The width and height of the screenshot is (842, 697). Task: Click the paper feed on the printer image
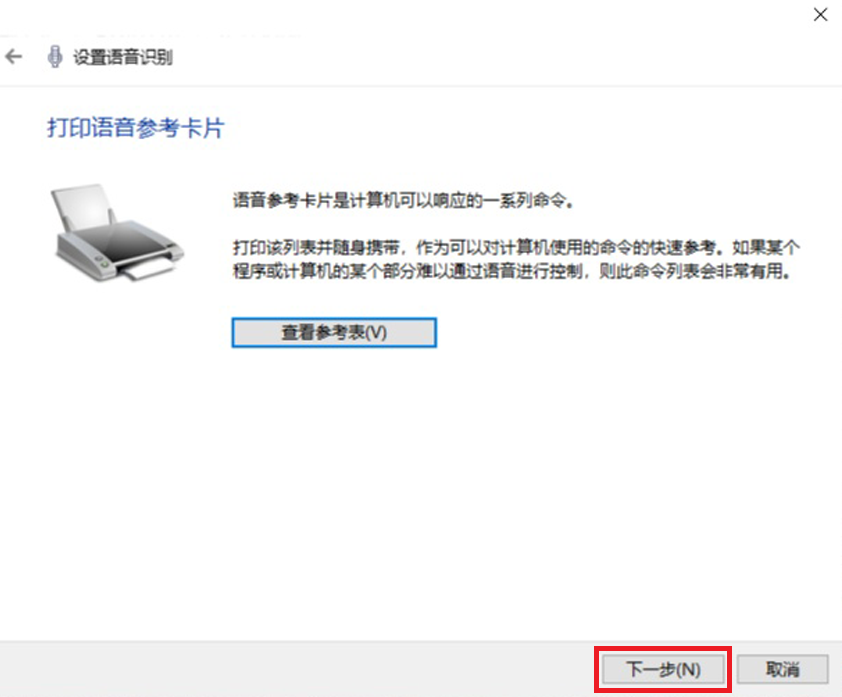pyautogui.click(x=84, y=207)
